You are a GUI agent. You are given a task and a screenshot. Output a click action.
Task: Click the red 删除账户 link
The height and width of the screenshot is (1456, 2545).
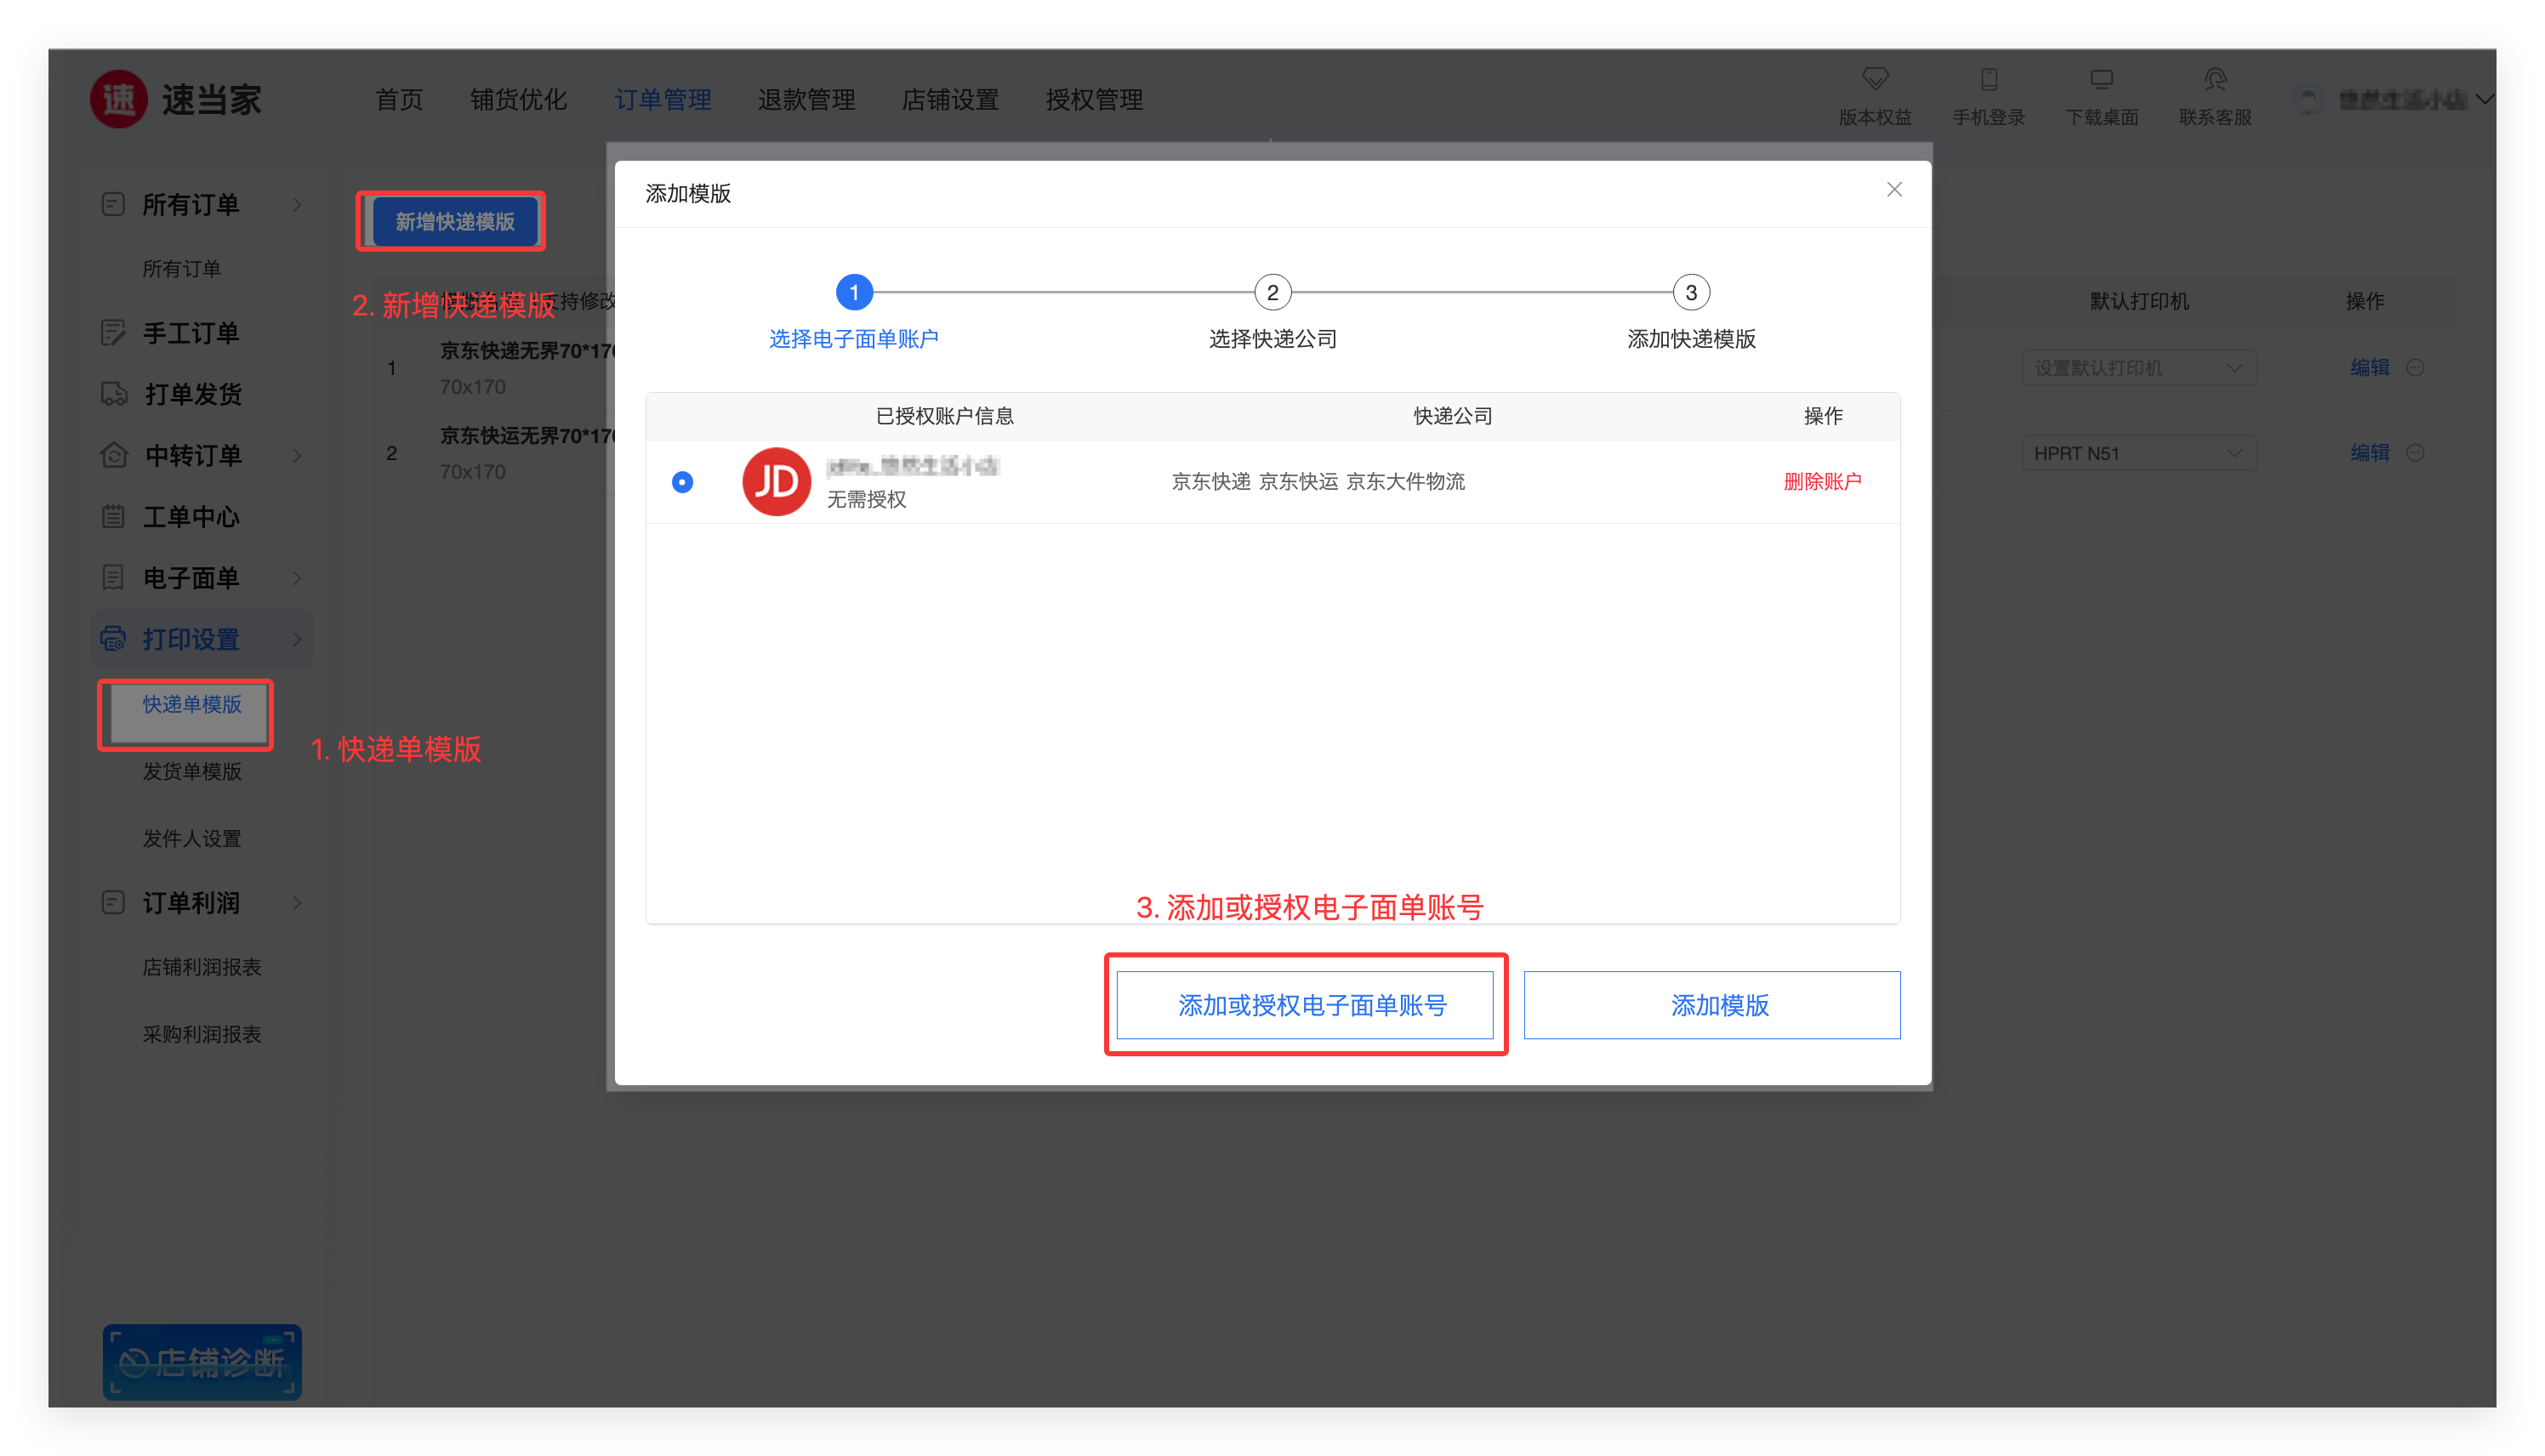1822,482
